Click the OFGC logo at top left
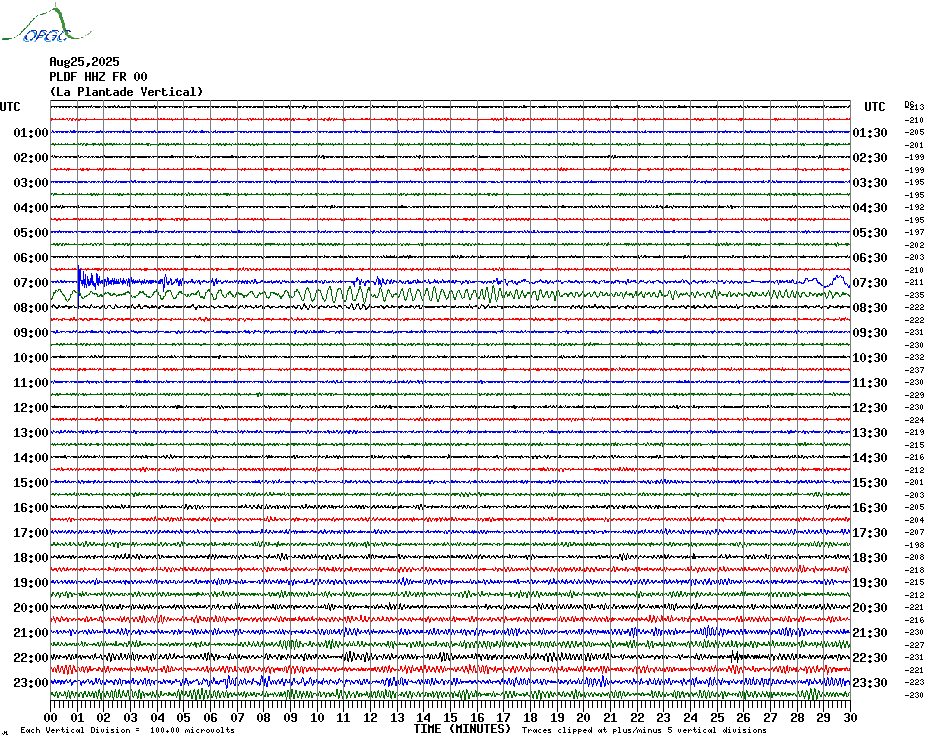Viewport: 930px width, 744px height. coord(46,24)
